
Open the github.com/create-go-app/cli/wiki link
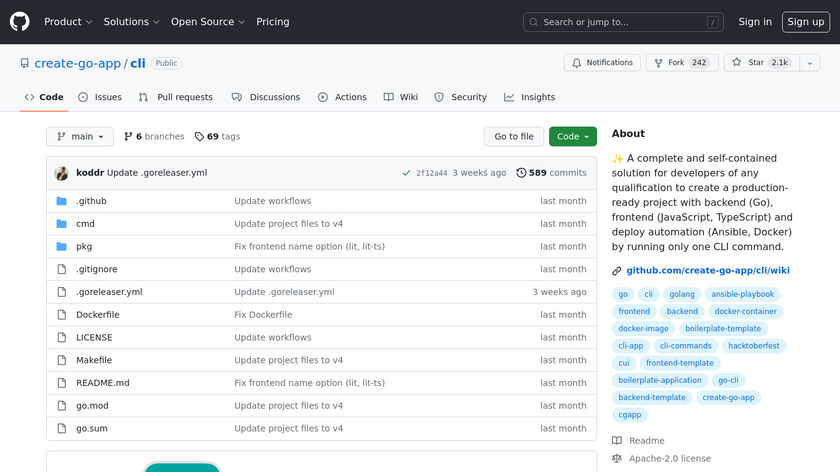click(x=708, y=271)
